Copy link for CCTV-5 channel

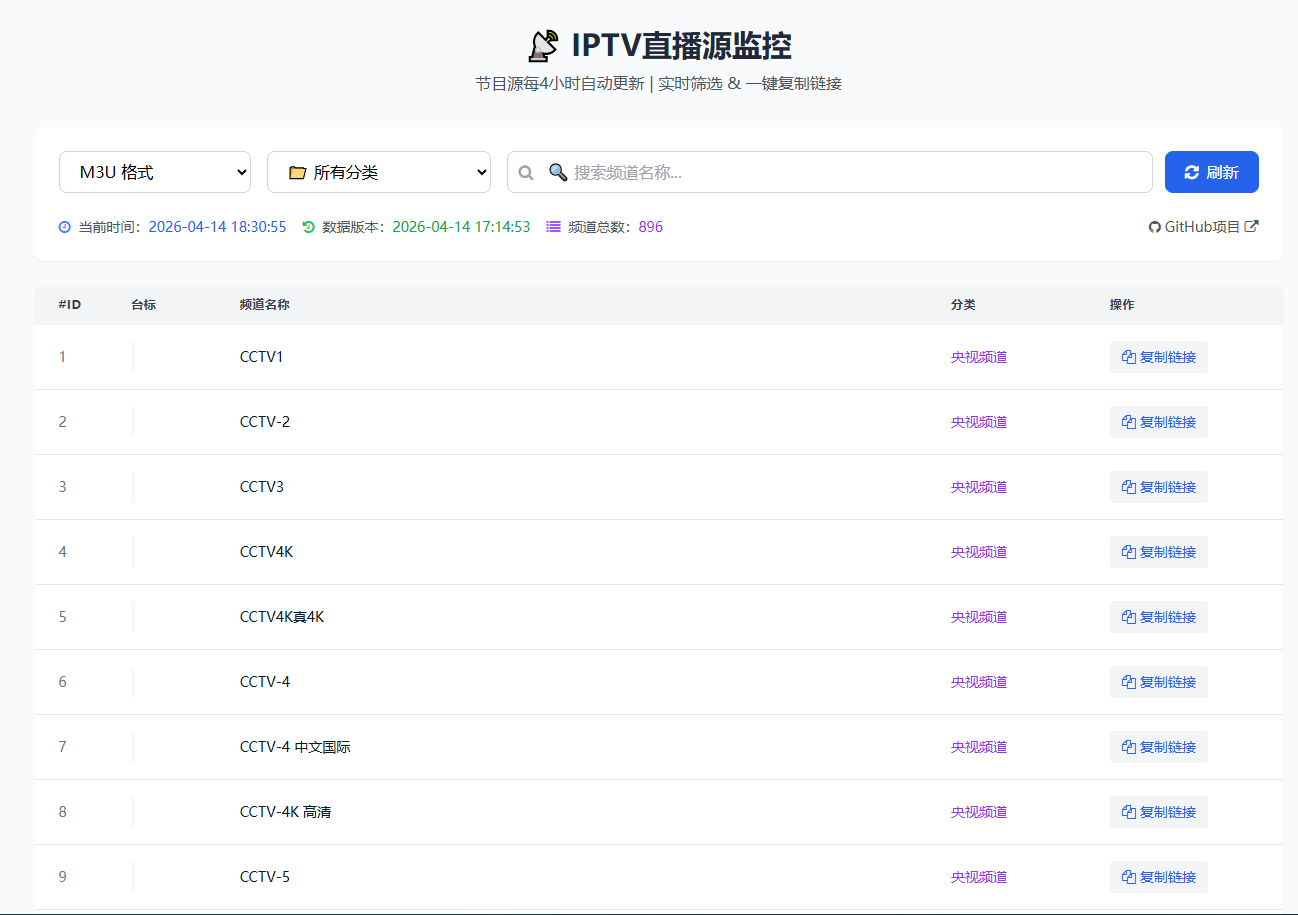click(x=1159, y=877)
